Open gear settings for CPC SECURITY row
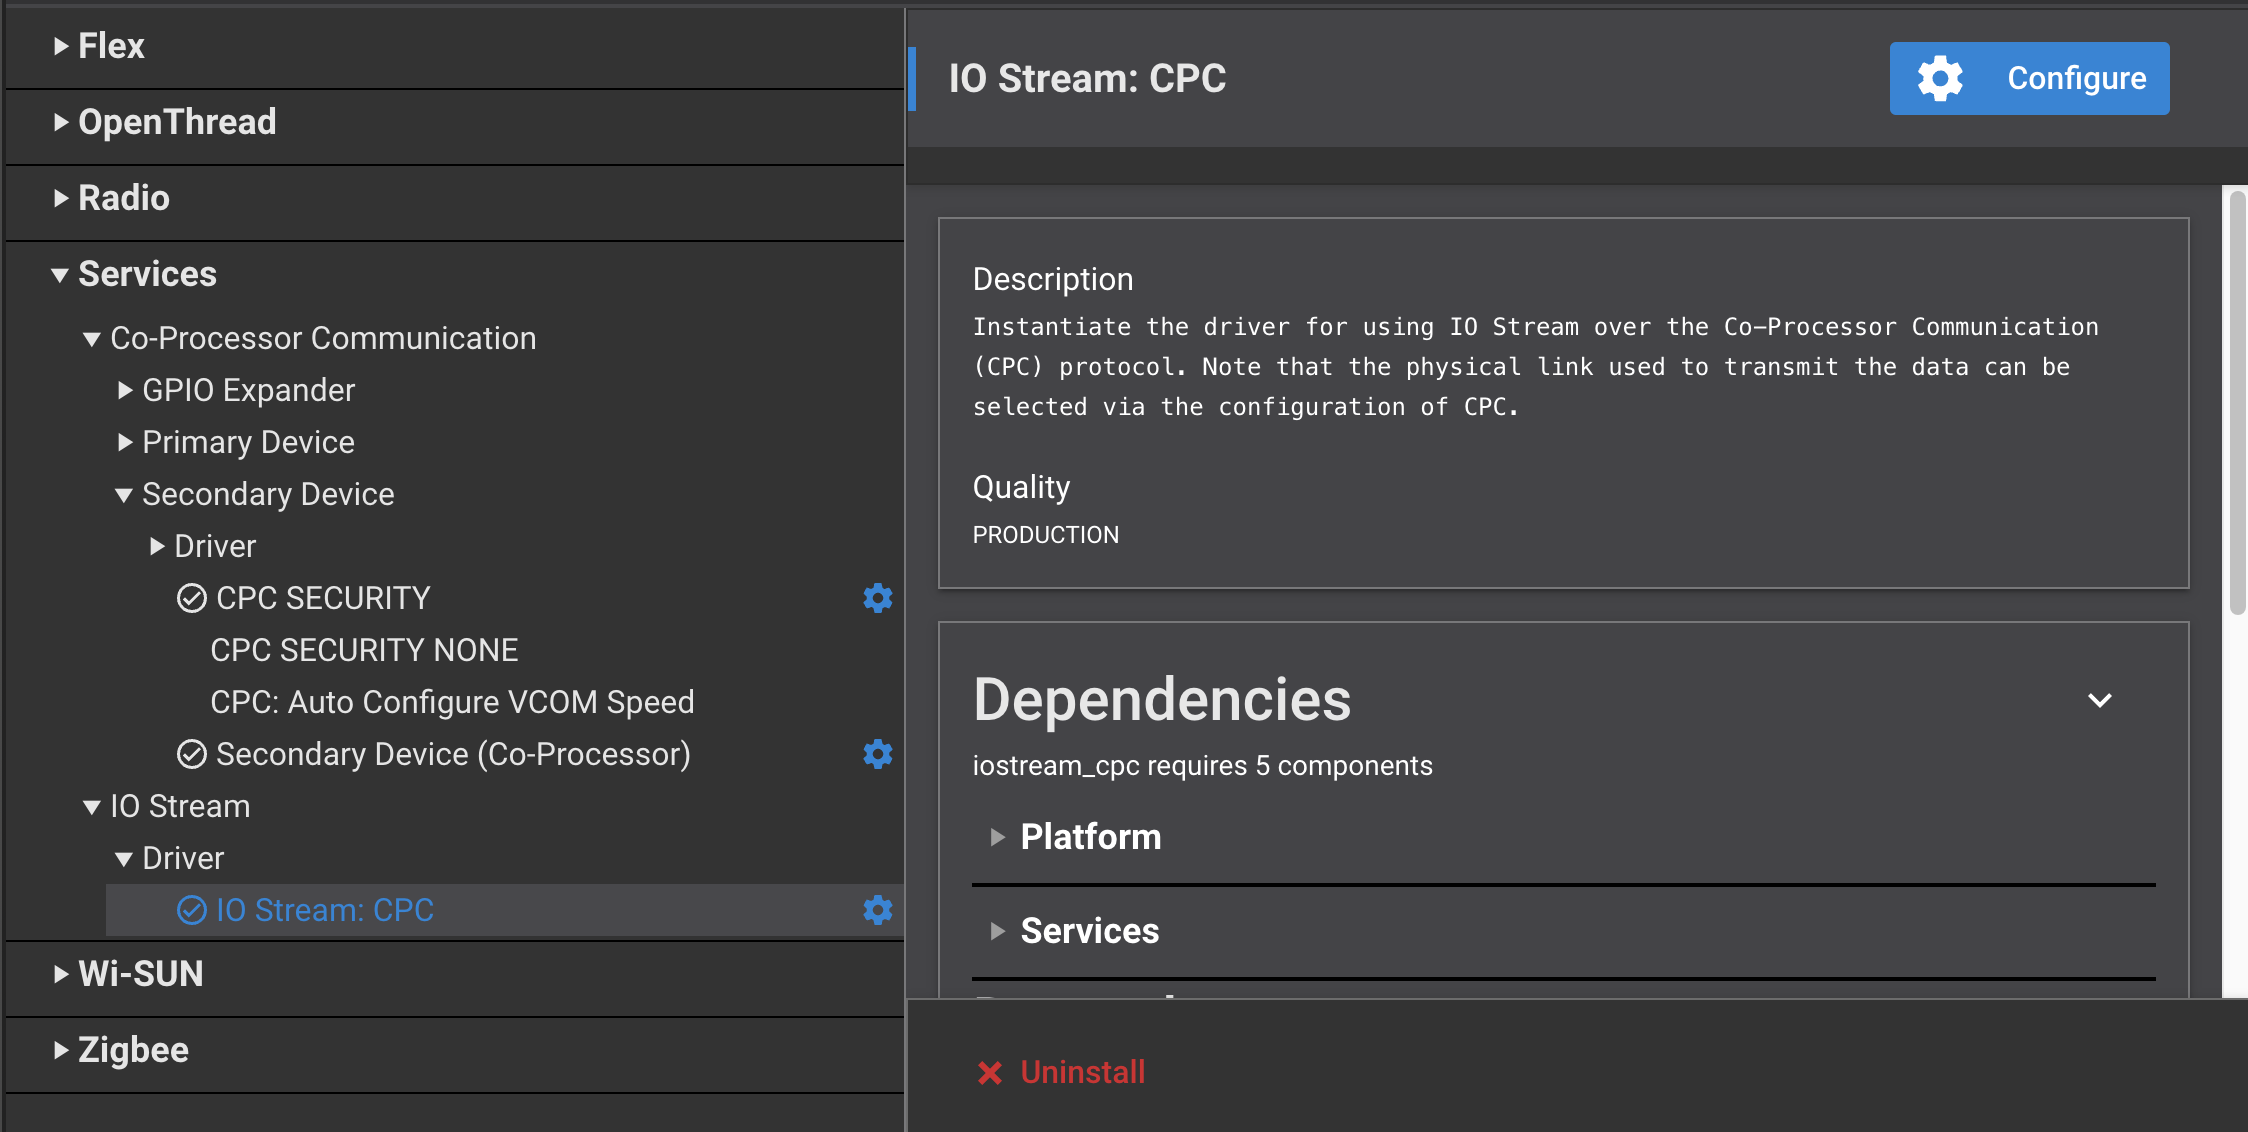 tap(877, 598)
